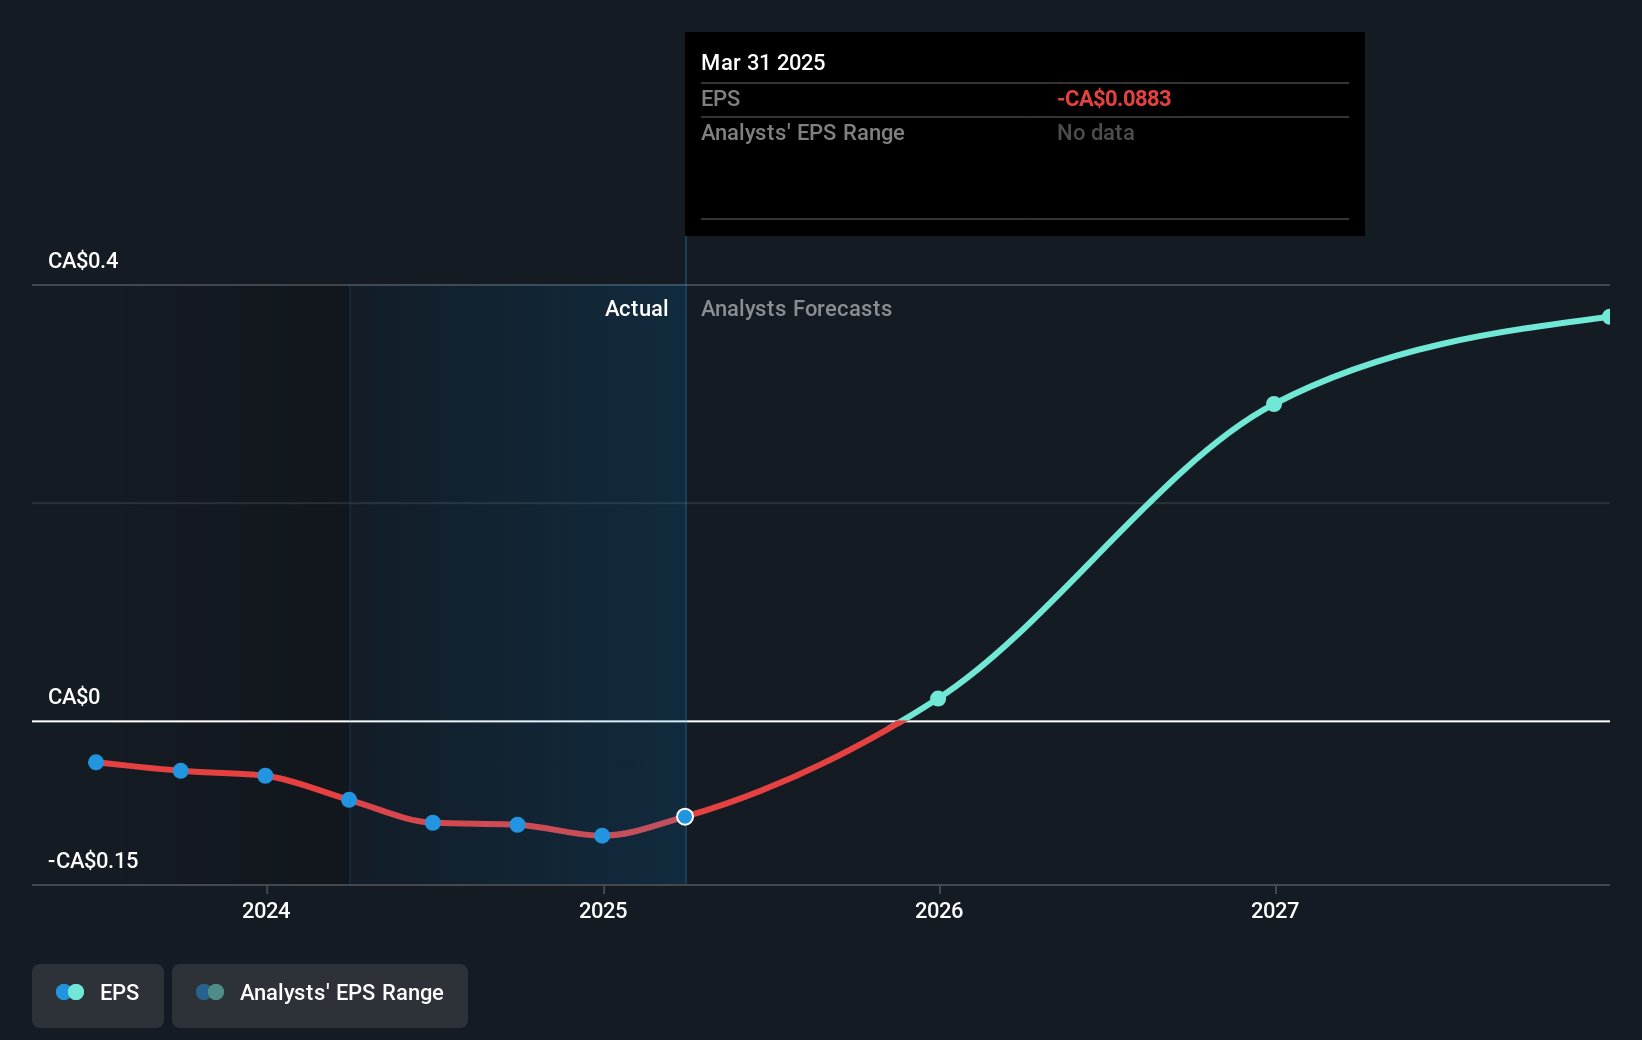This screenshot has width=1642, height=1040.
Task: Click the 2024 x-axis label
Action: (x=266, y=910)
